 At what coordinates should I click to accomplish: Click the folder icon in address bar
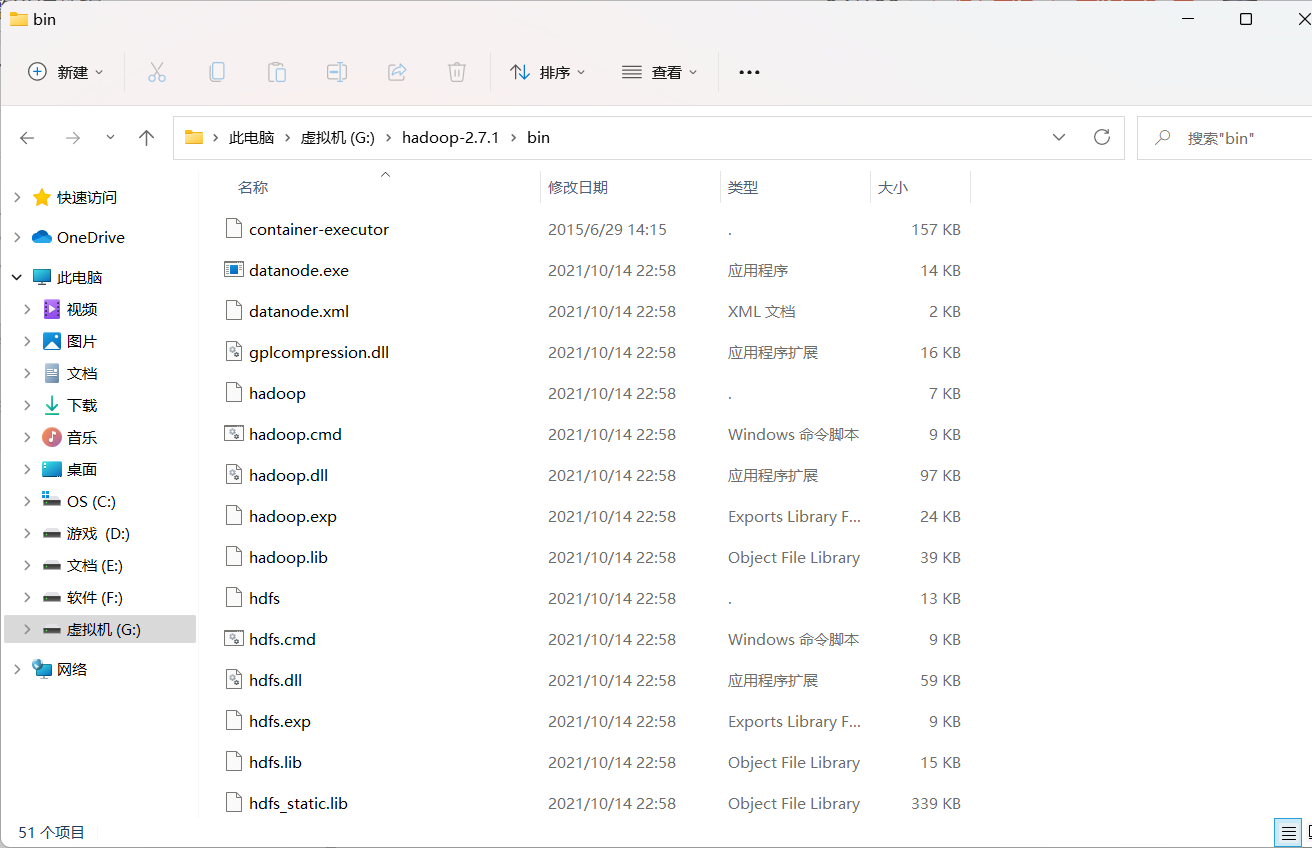coord(194,138)
